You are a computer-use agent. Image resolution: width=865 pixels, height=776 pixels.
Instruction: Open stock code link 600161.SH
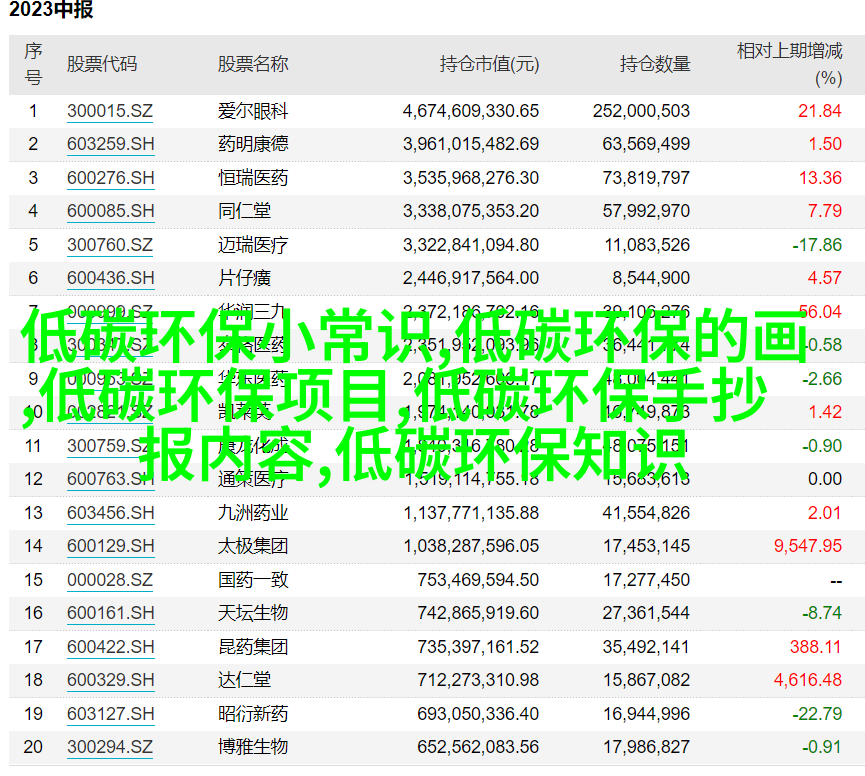(x=110, y=613)
